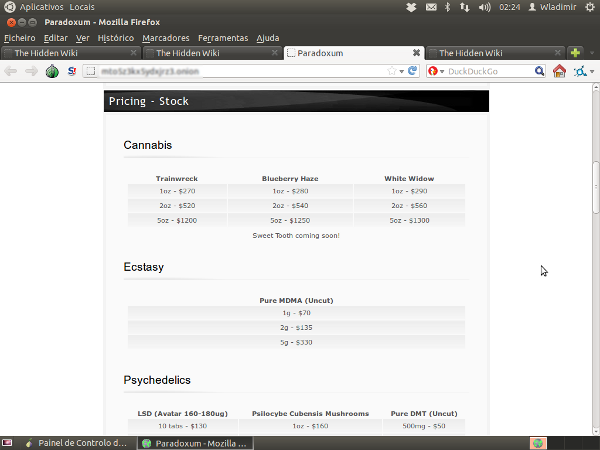Click the 2g - $135 row
The image size is (600, 450).
pyautogui.click(x=296, y=328)
